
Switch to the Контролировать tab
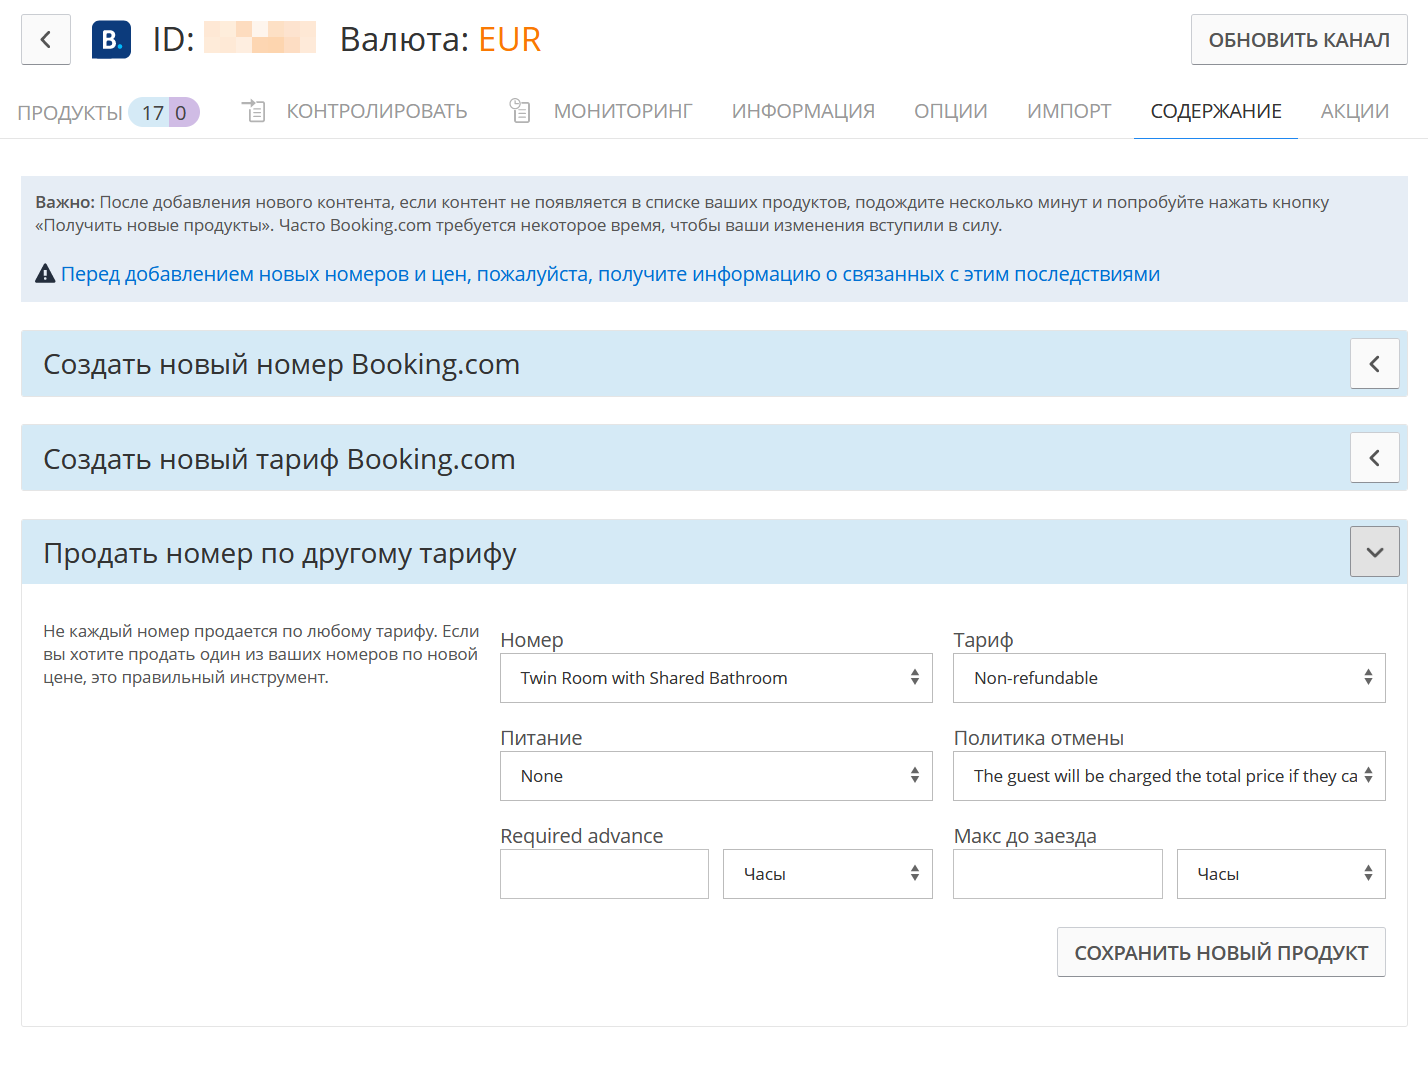coord(377,111)
